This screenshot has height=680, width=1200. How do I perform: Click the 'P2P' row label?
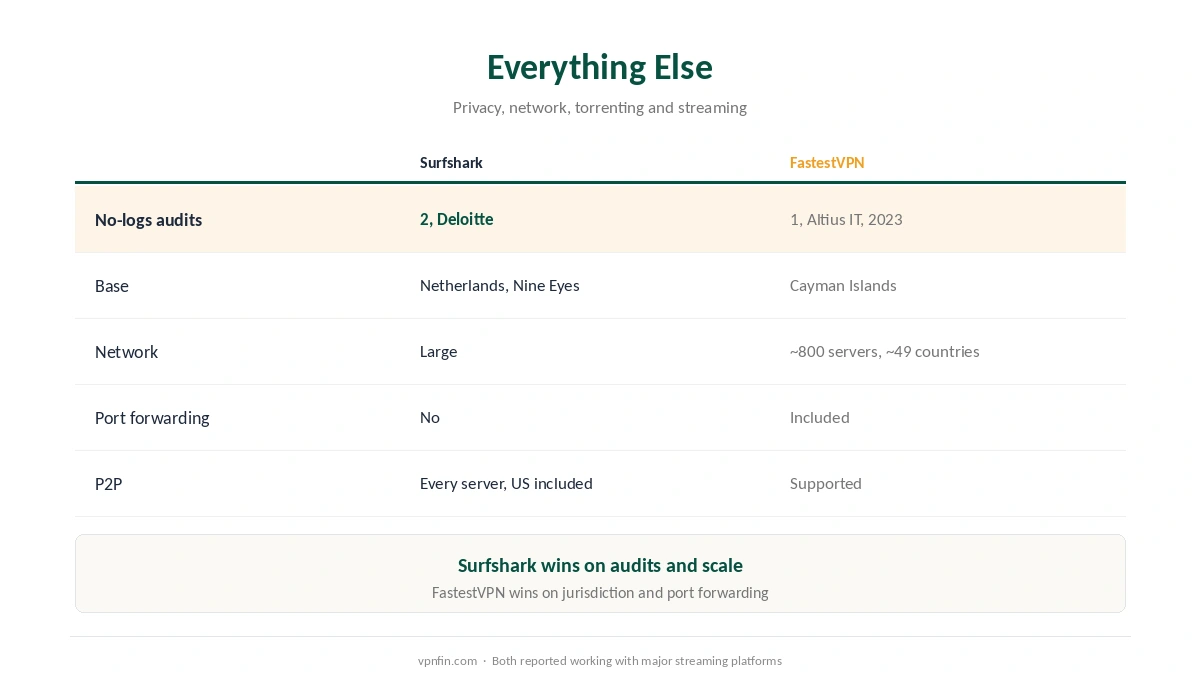108,484
